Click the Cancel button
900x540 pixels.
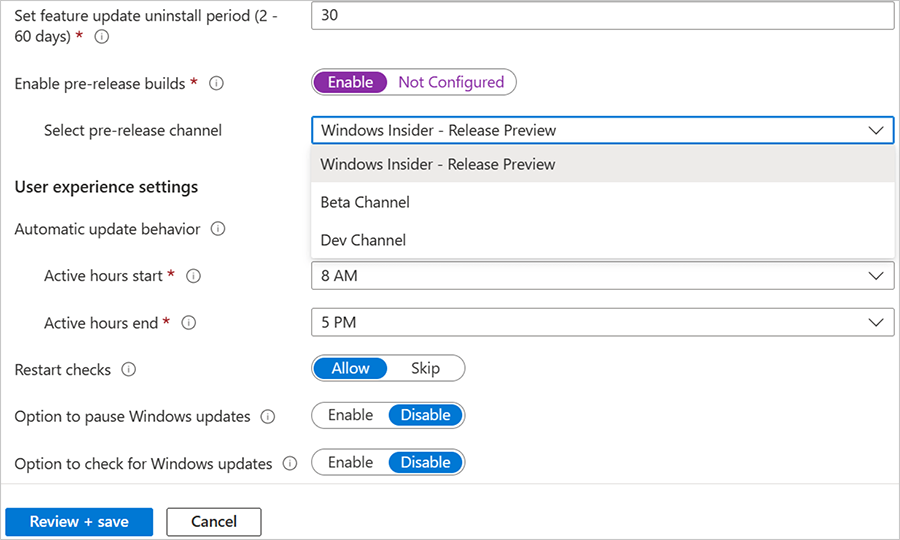point(214,521)
